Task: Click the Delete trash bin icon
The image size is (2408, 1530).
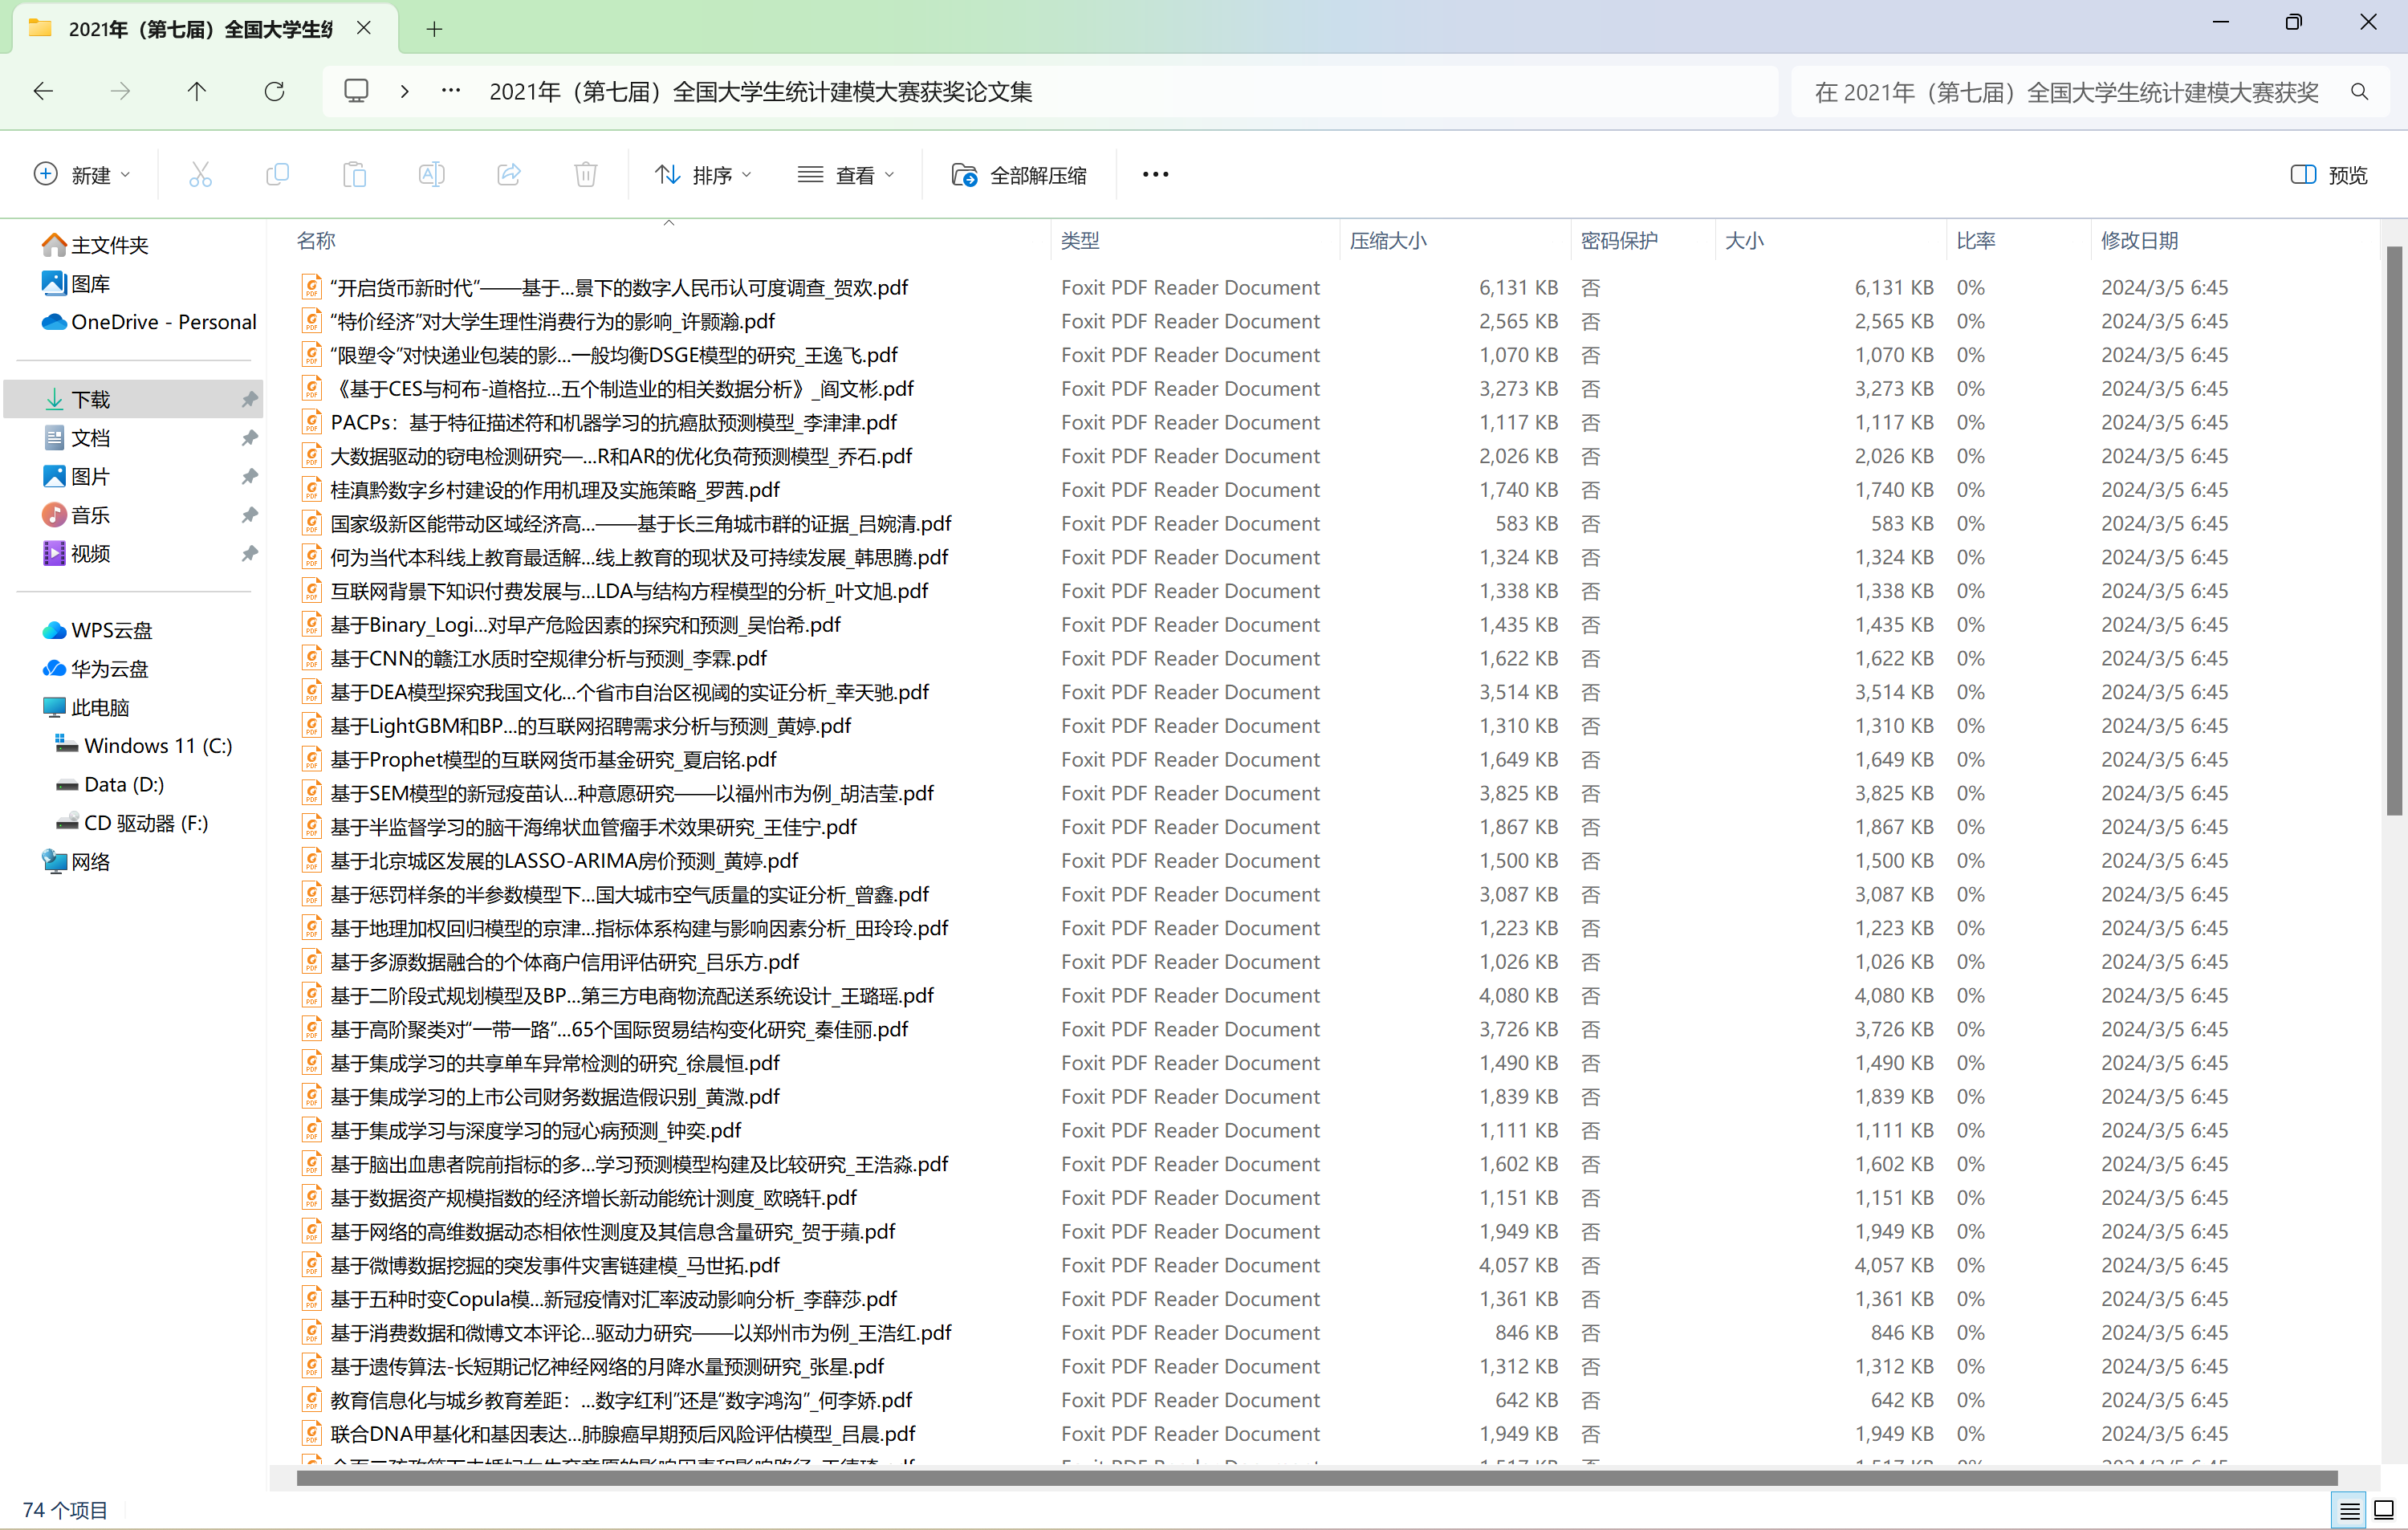Action: [x=586, y=175]
